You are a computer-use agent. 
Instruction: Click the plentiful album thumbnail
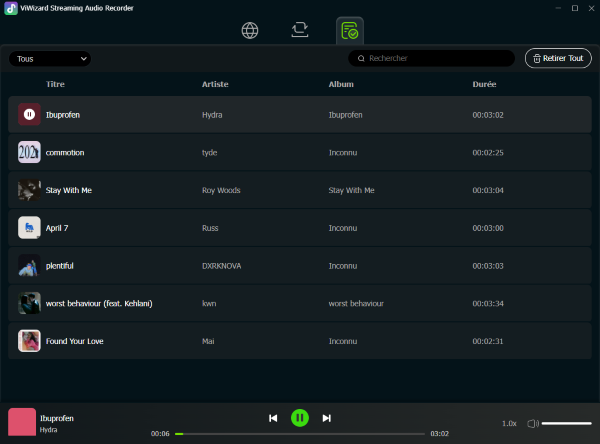29,265
